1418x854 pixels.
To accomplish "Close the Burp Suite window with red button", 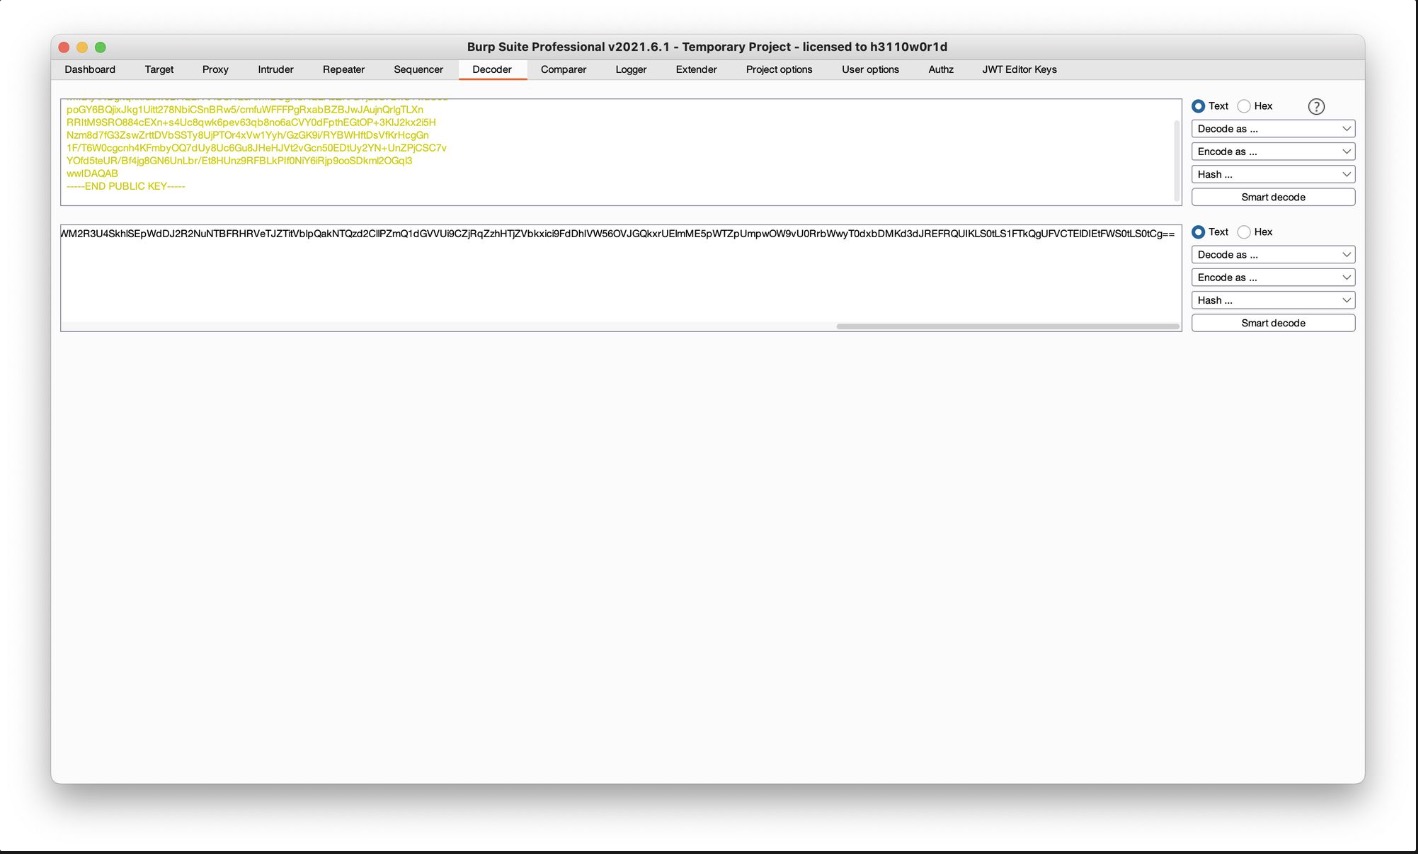I will (64, 47).
